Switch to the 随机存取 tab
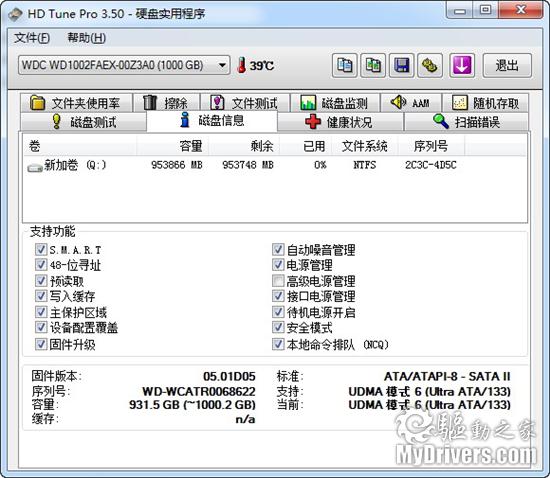 coord(485,103)
